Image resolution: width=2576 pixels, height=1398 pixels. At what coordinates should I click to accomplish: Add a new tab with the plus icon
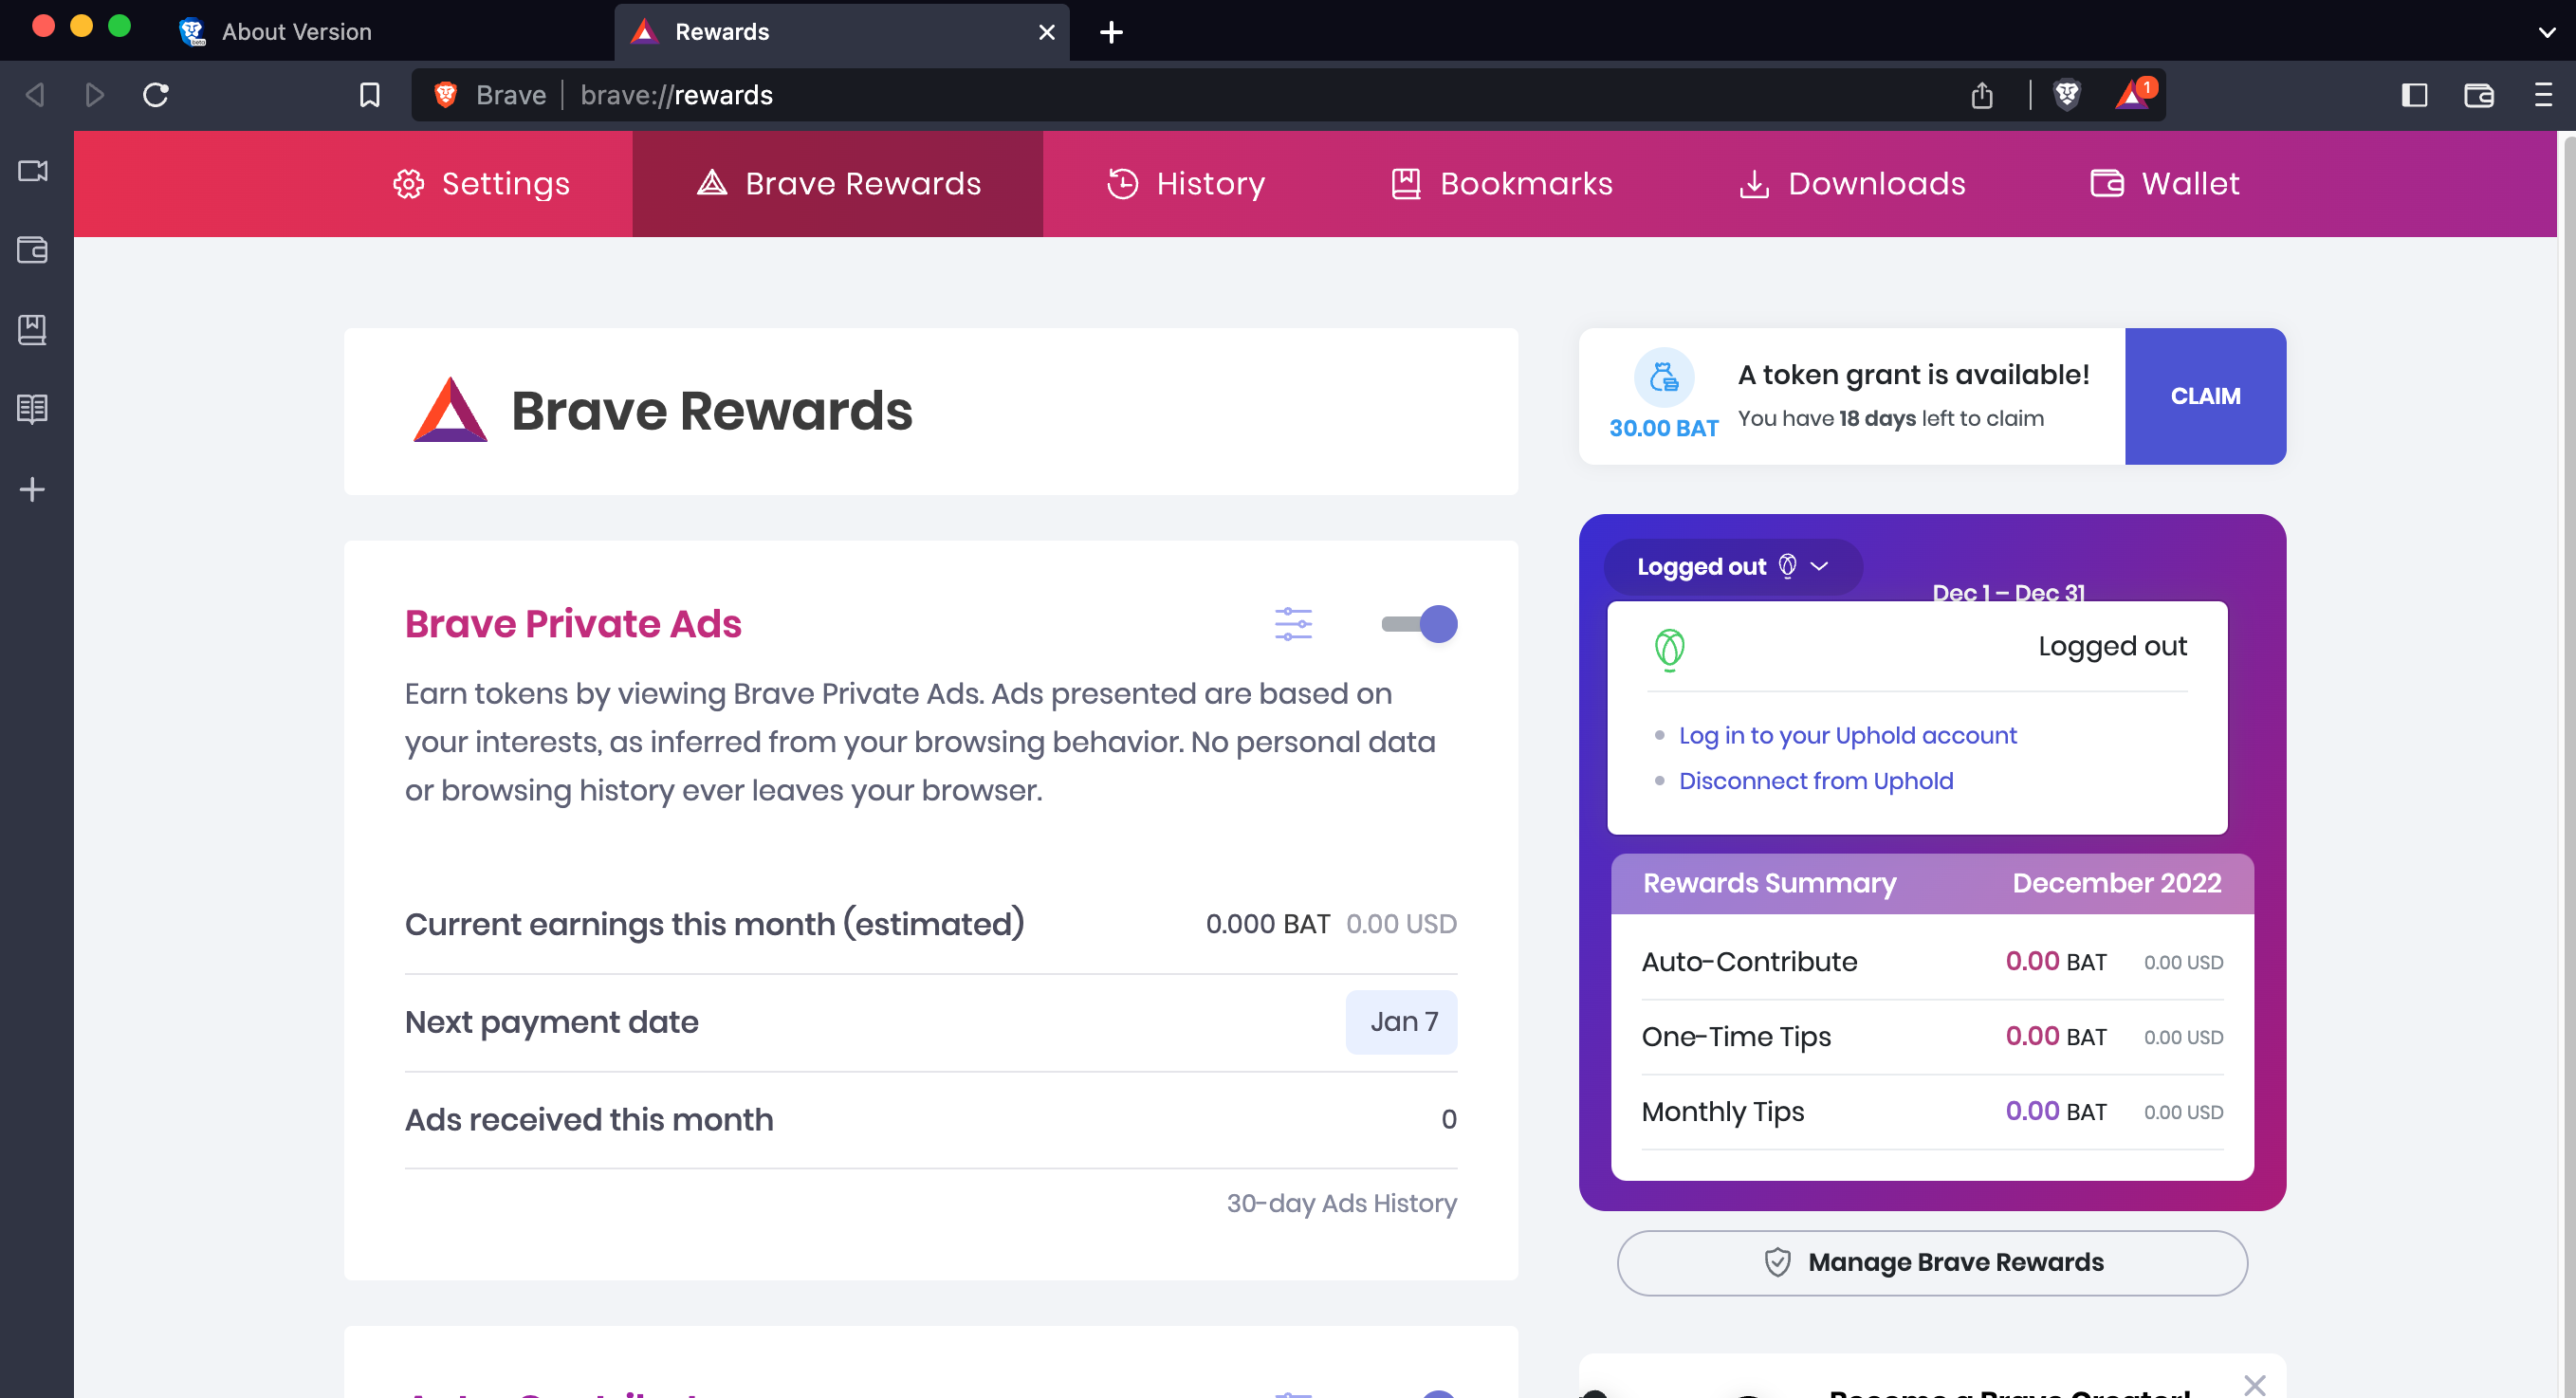click(x=1111, y=32)
